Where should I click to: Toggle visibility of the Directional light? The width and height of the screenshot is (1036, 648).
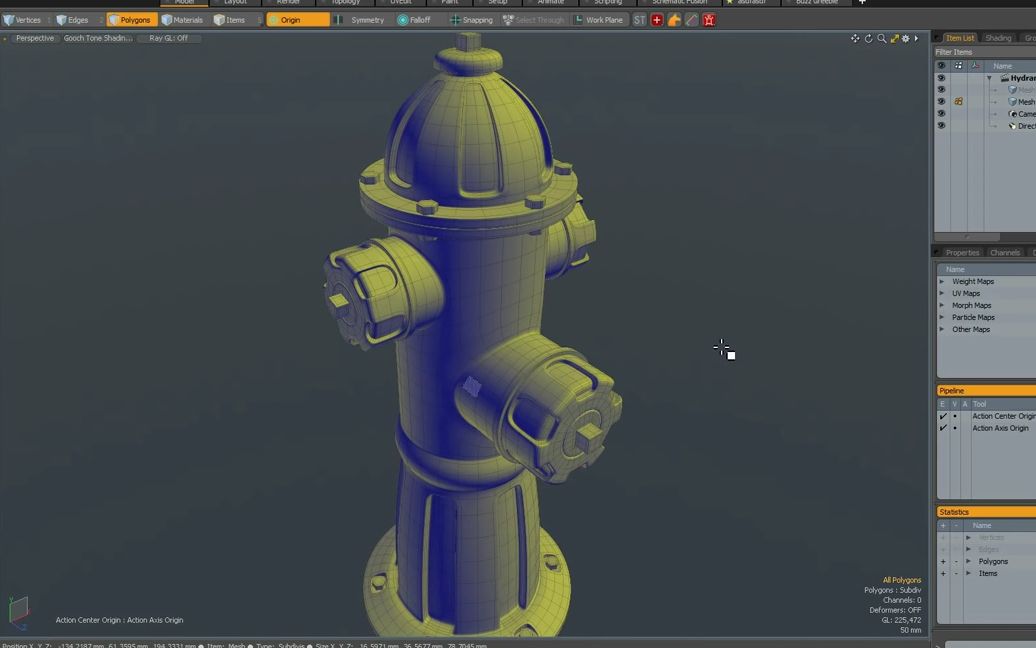tap(941, 125)
